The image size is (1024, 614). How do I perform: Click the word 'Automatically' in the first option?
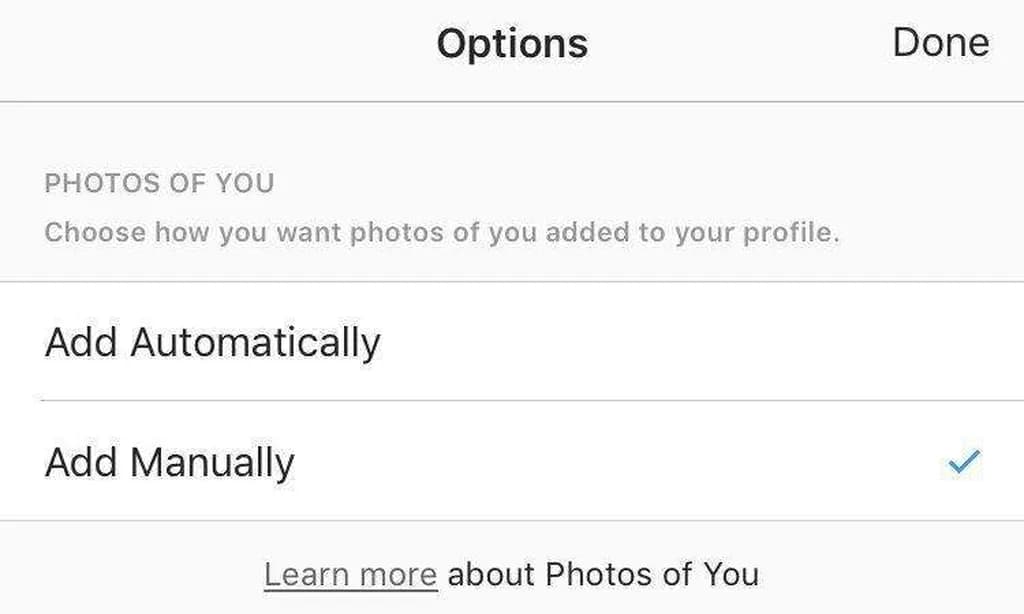tap(256, 343)
